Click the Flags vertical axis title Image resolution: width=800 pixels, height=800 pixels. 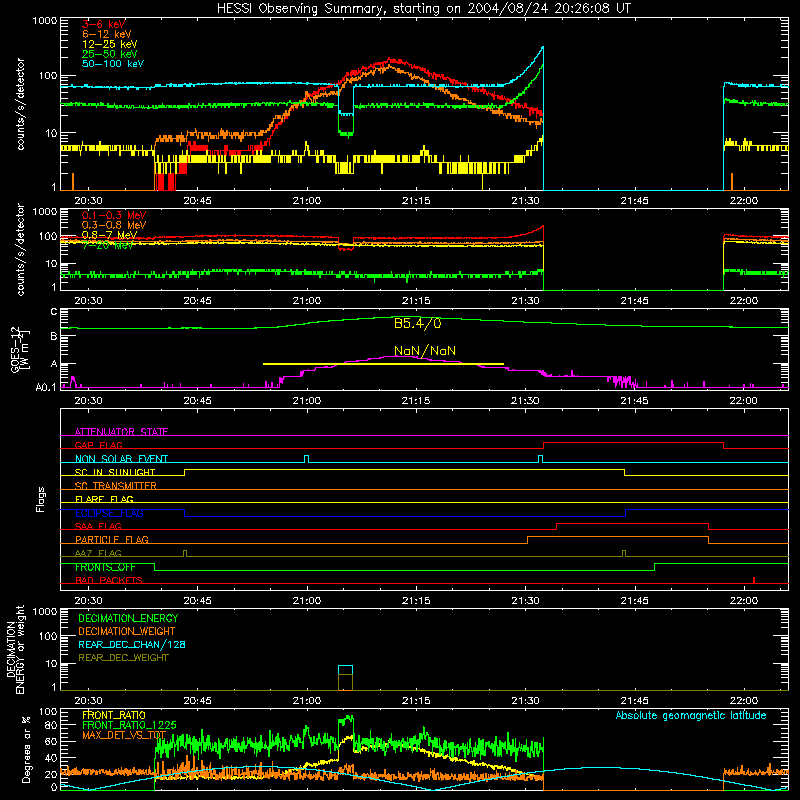41,499
